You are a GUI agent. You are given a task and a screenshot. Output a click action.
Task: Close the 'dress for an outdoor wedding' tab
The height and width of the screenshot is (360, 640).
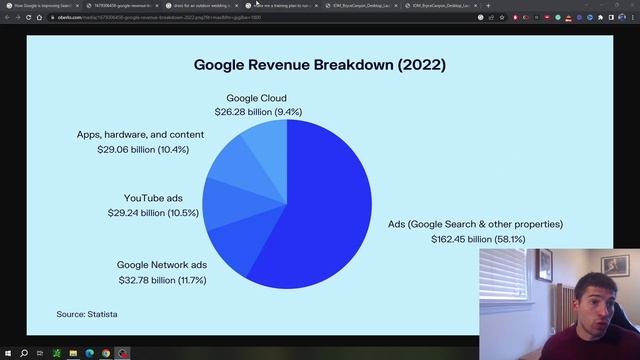[236, 6]
